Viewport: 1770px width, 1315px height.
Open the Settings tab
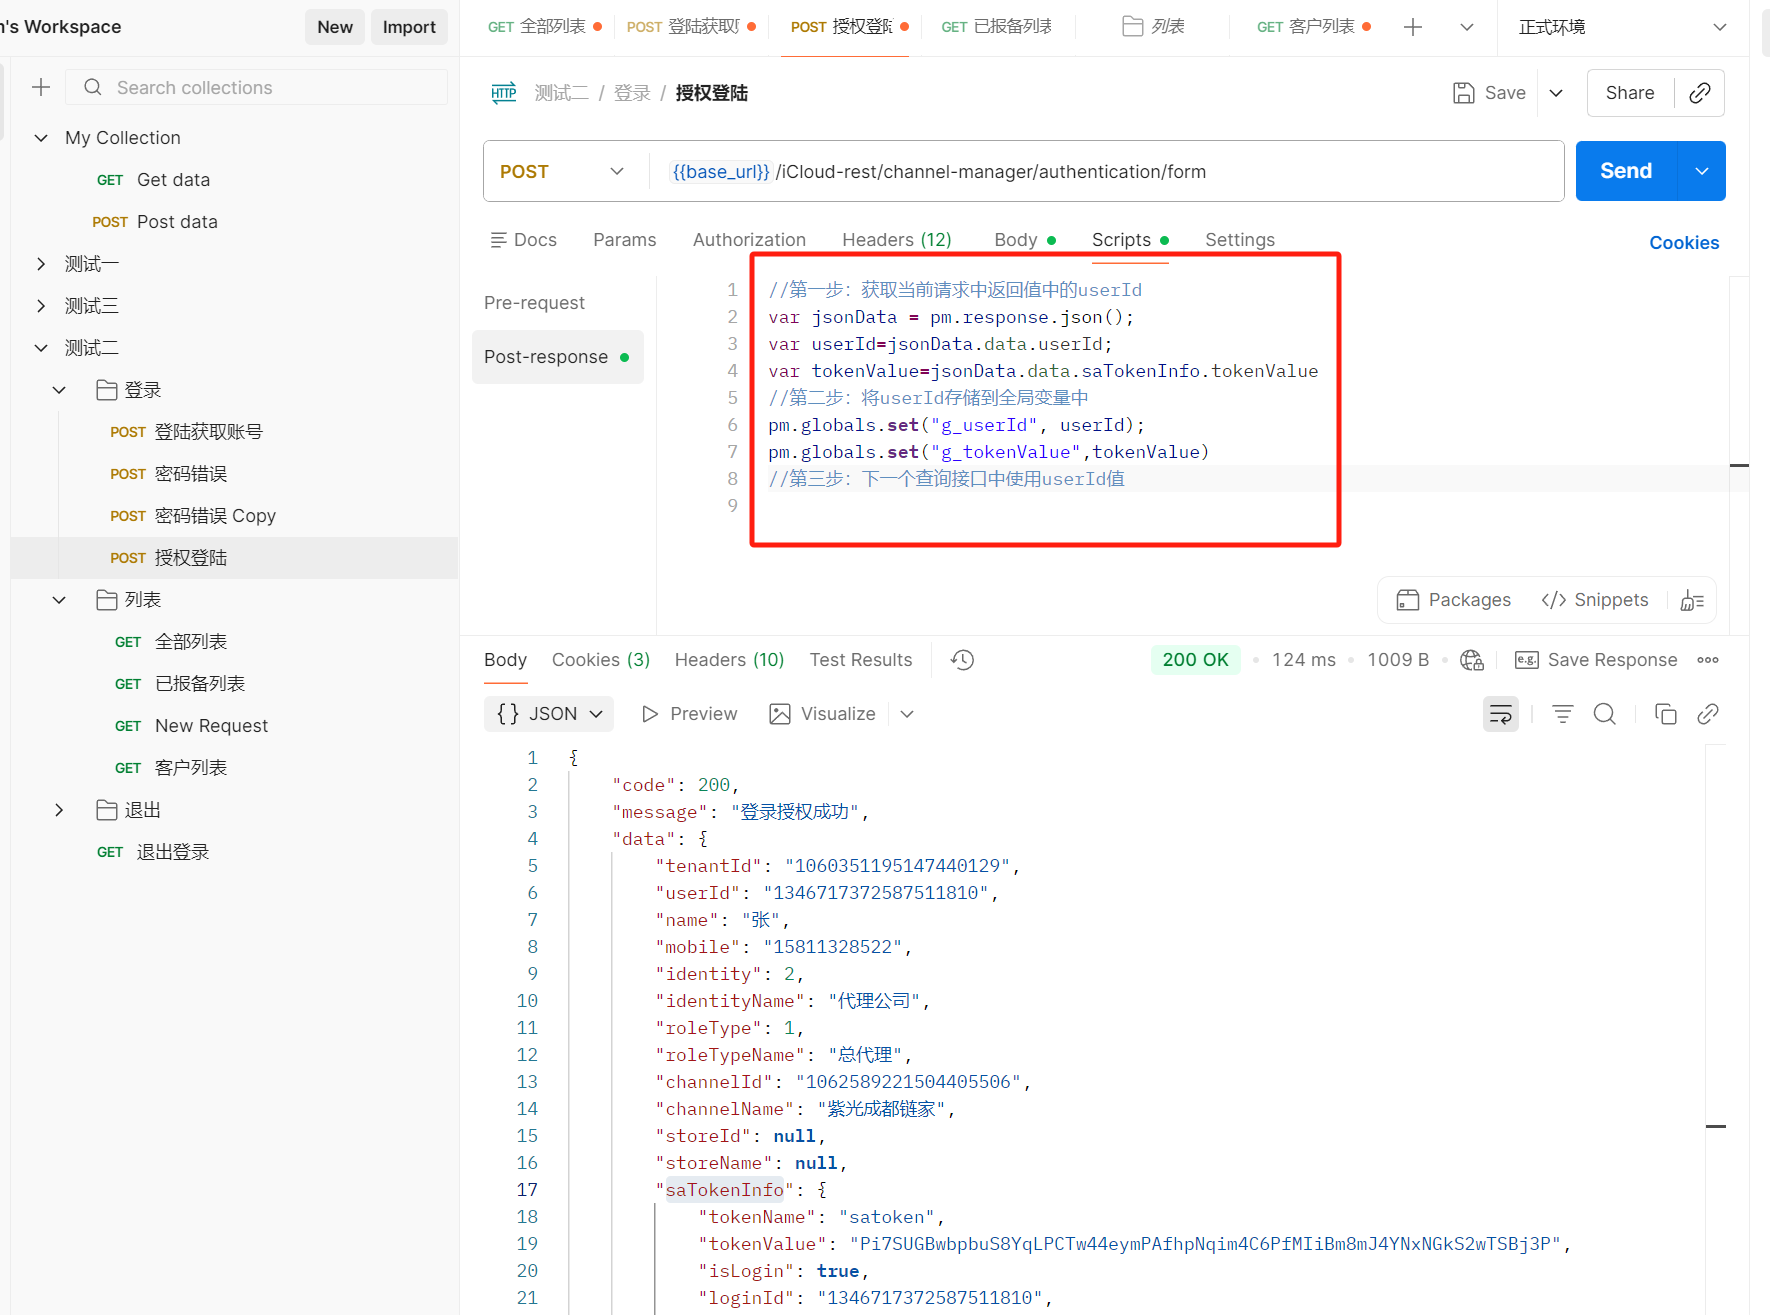(x=1240, y=240)
